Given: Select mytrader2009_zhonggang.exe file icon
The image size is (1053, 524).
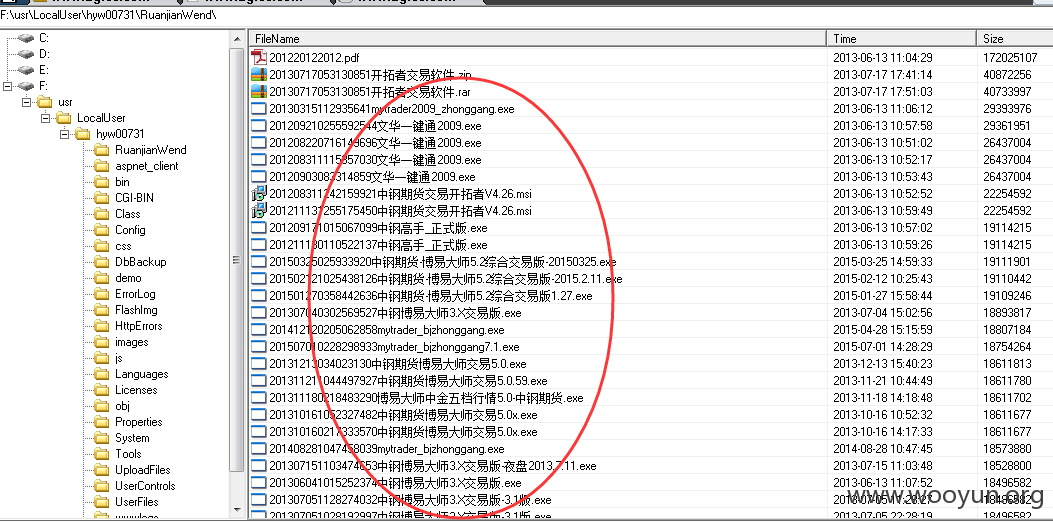Looking at the screenshot, I should (x=259, y=108).
